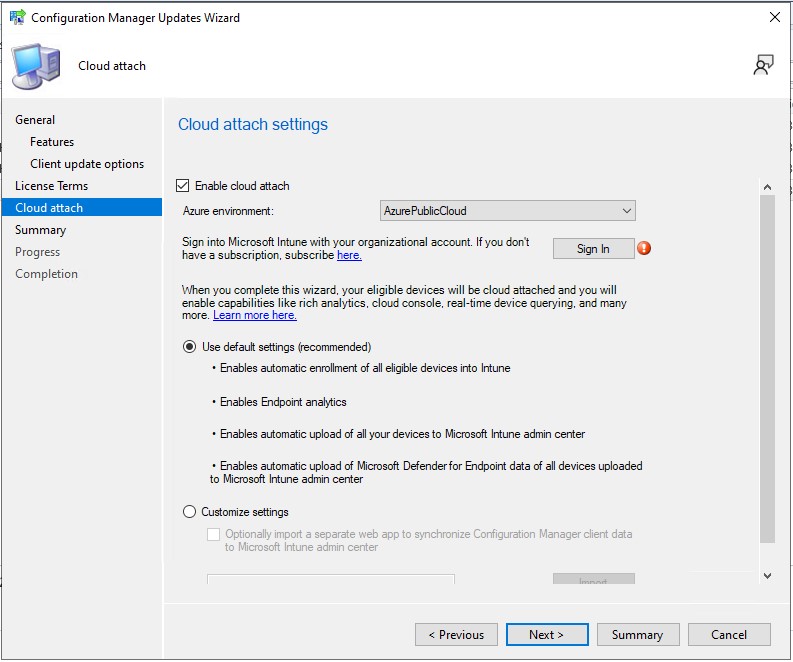Select Use default settings radio button
The height and width of the screenshot is (662, 793).
[190, 347]
